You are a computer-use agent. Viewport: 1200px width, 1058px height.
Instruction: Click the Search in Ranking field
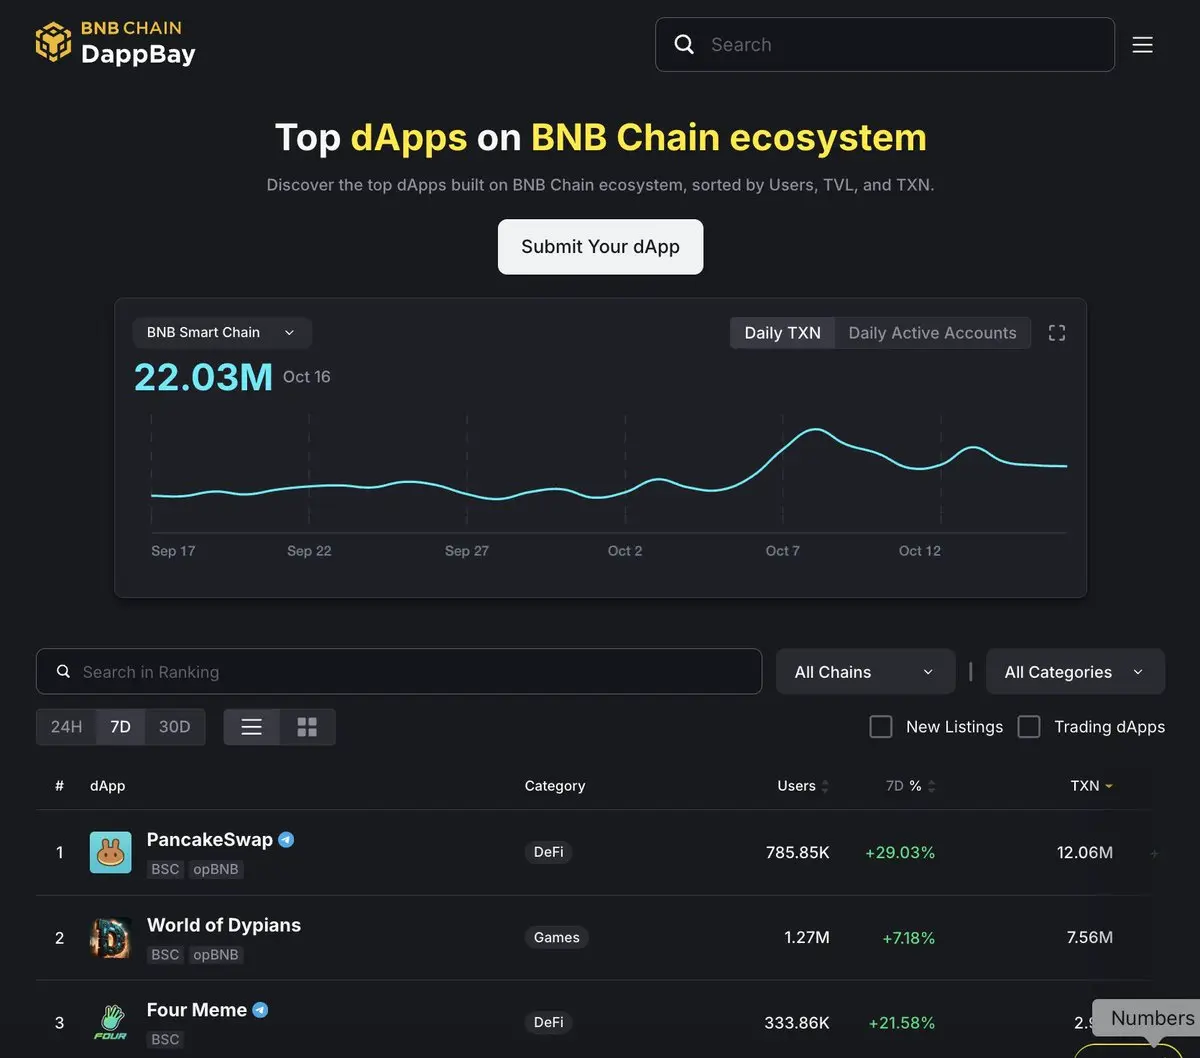click(399, 672)
